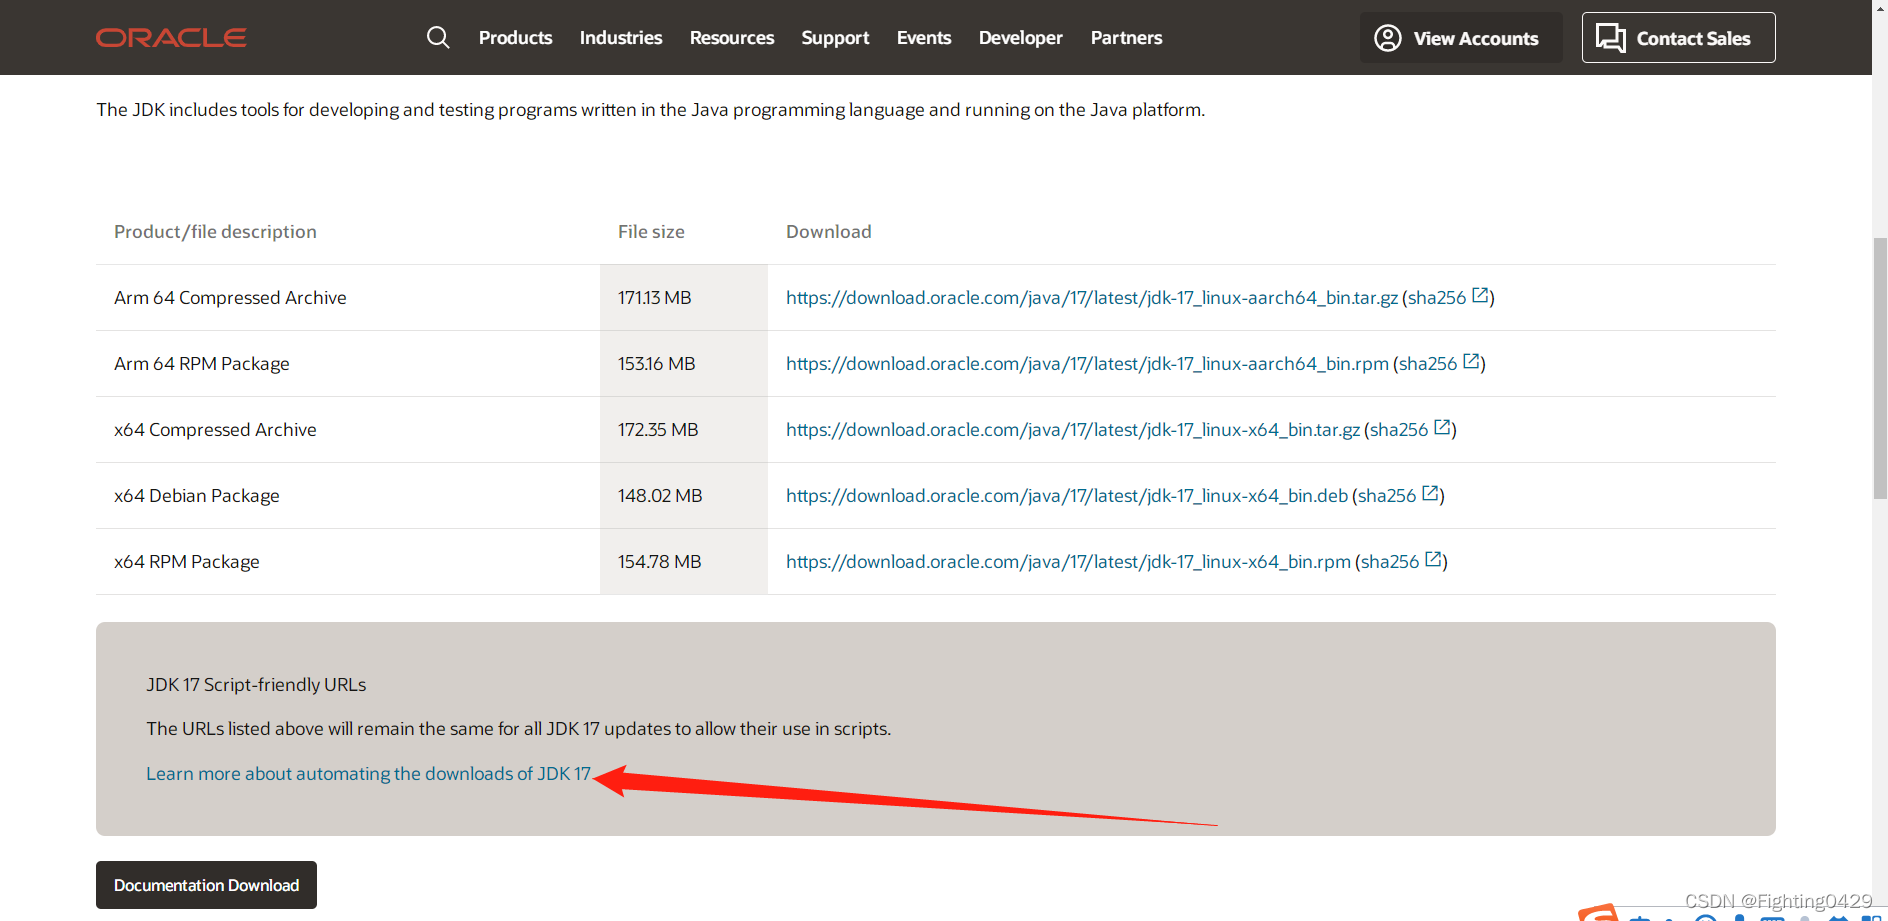The height and width of the screenshot is (921, 1888).
Task: Open sha256 link for aarch64 rpm
Action: point(1428,364)
